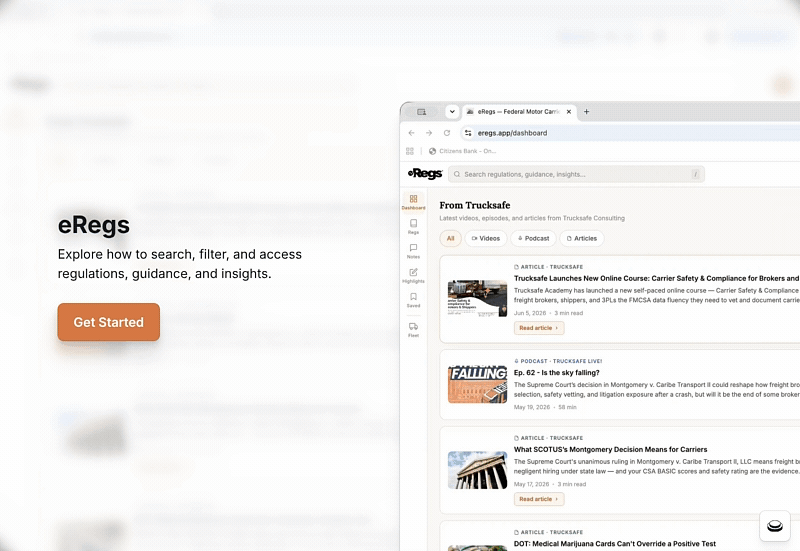Screen dimensions: 800x551
Task: Open the Dashboard sidebar icon
Action: click(x=413, y=202)
